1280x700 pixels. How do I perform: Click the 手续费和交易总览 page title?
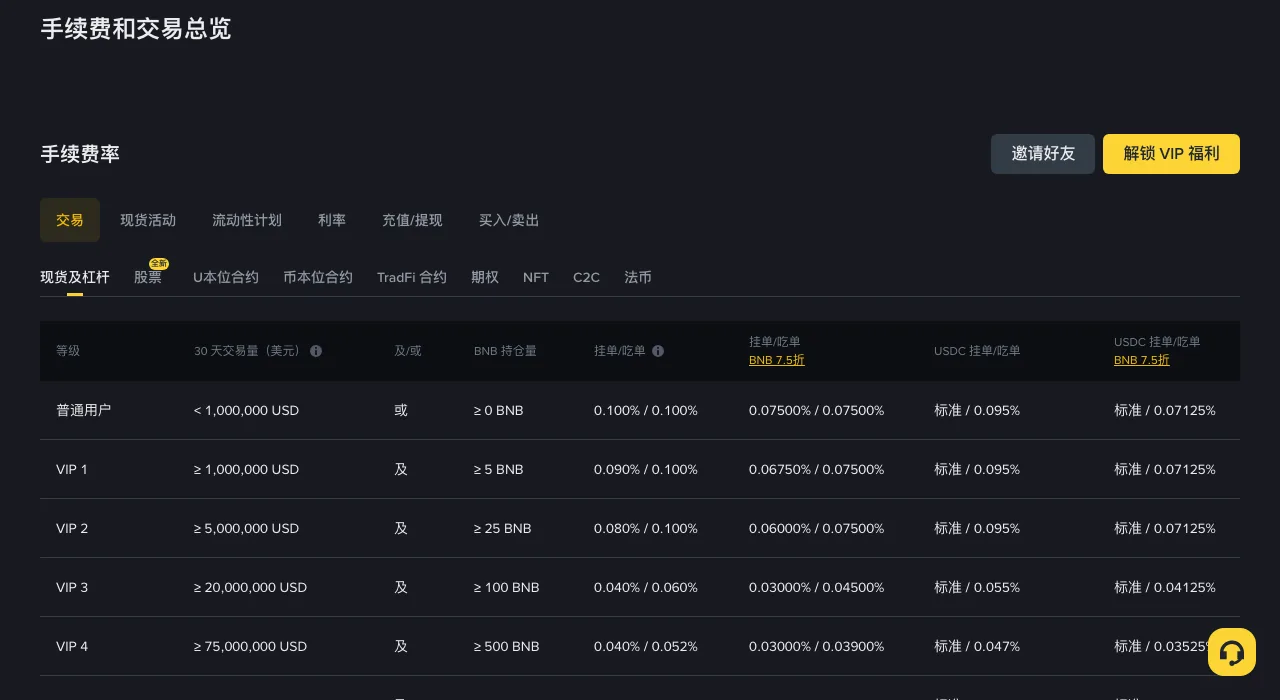click(x=136, y=28)
